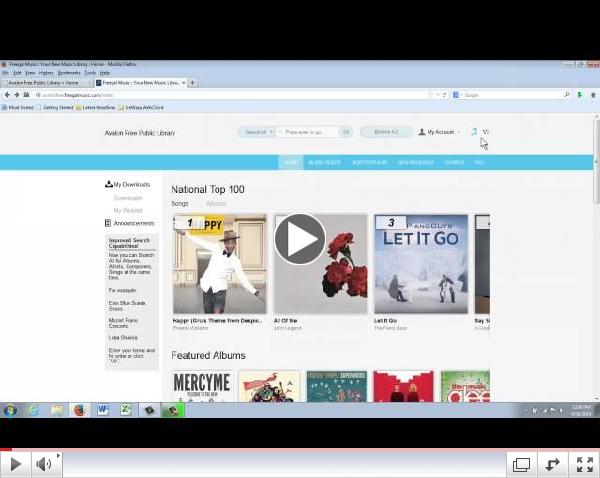Click the Freegal search text field
Screen dimensions: 600x478
point(308,132)
